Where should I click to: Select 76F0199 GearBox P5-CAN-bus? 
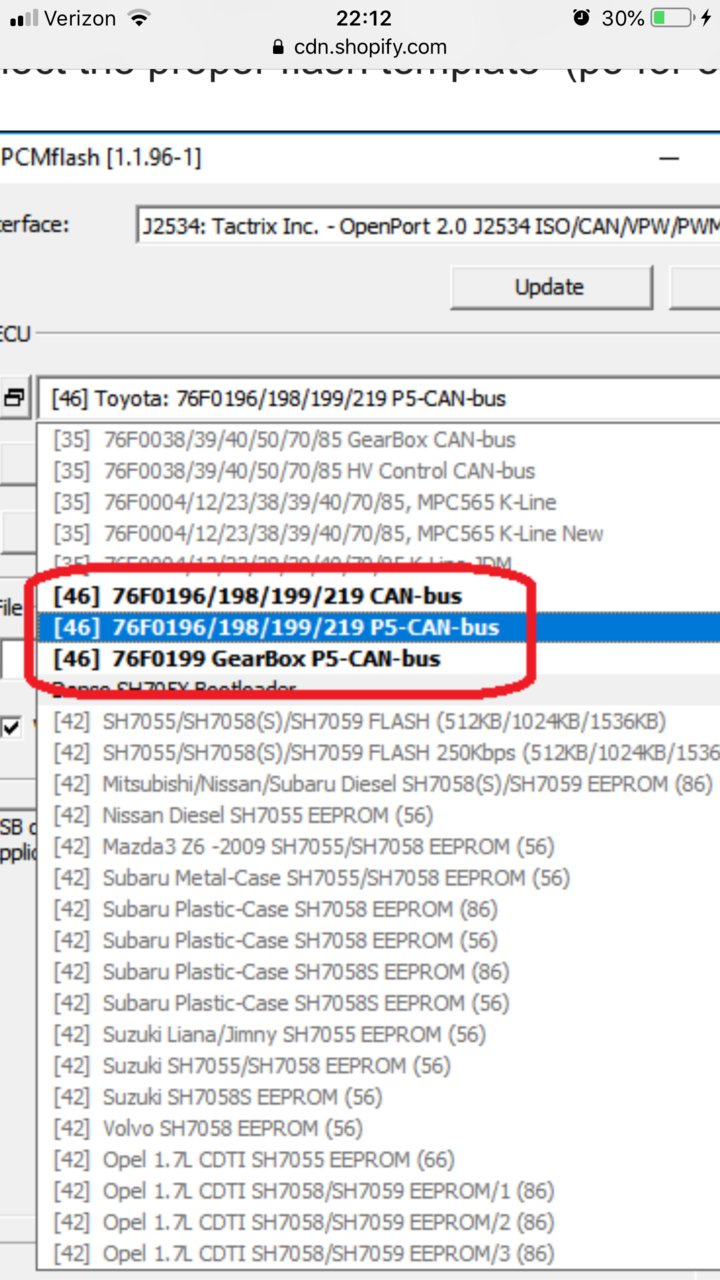(378, 659)
